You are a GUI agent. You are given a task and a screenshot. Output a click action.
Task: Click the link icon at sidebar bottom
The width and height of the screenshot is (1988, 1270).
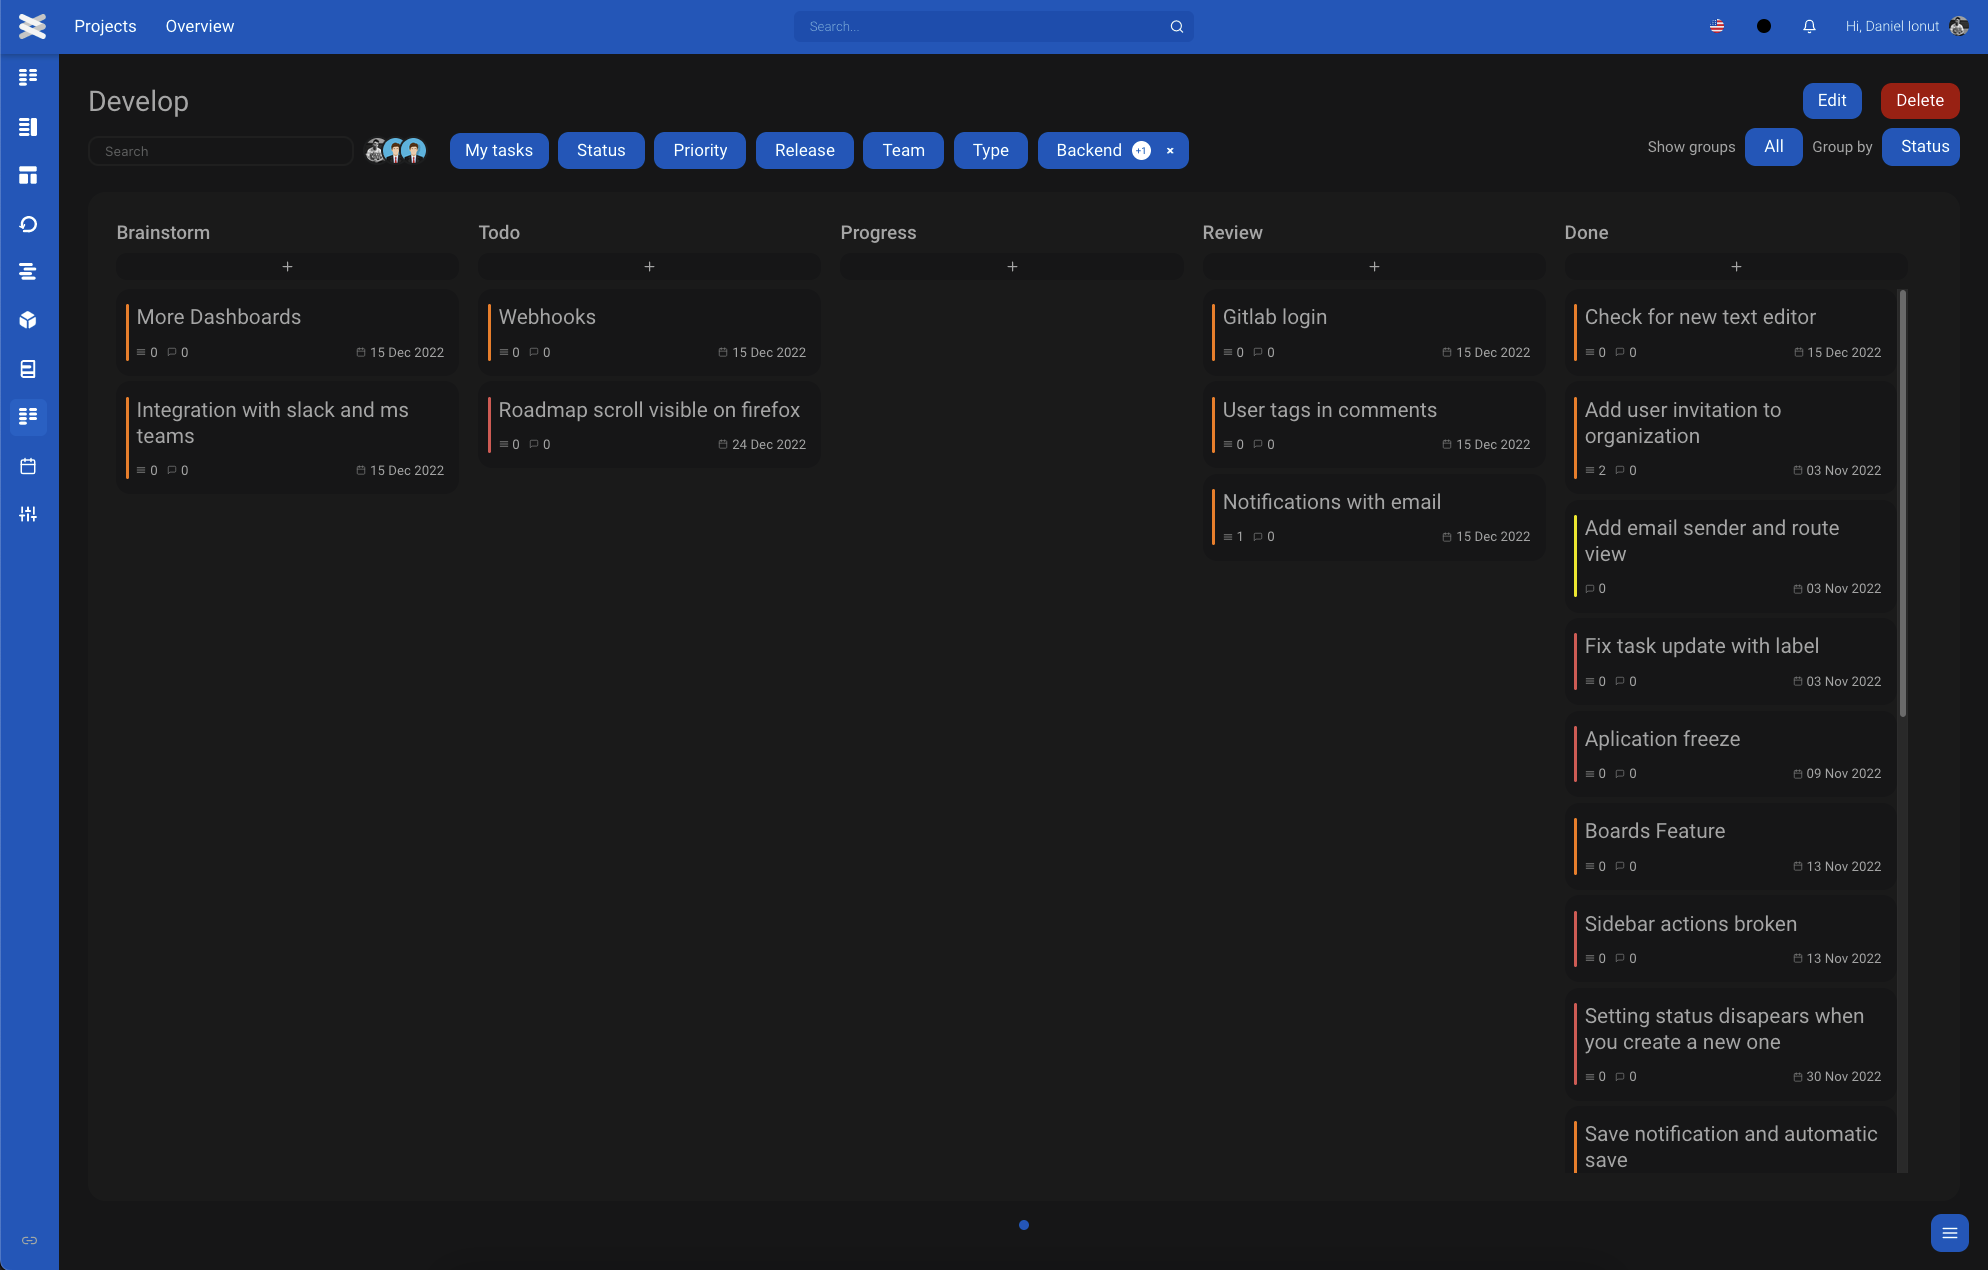click(29, 1240)
